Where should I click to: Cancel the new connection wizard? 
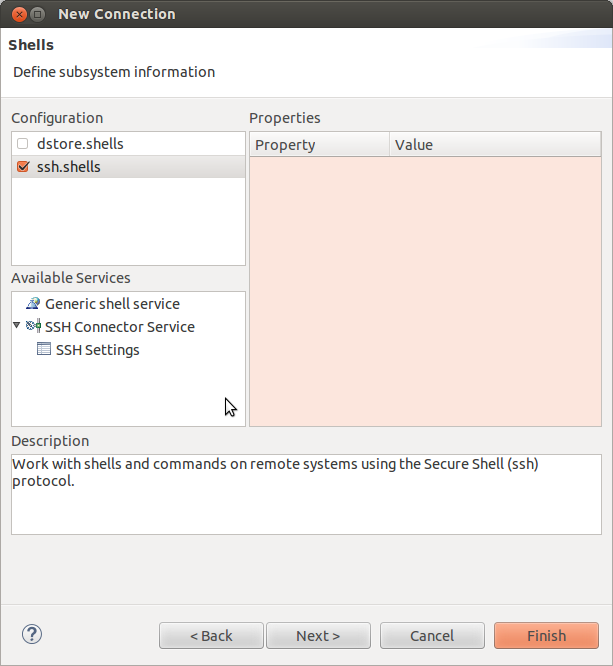[432, 636]
